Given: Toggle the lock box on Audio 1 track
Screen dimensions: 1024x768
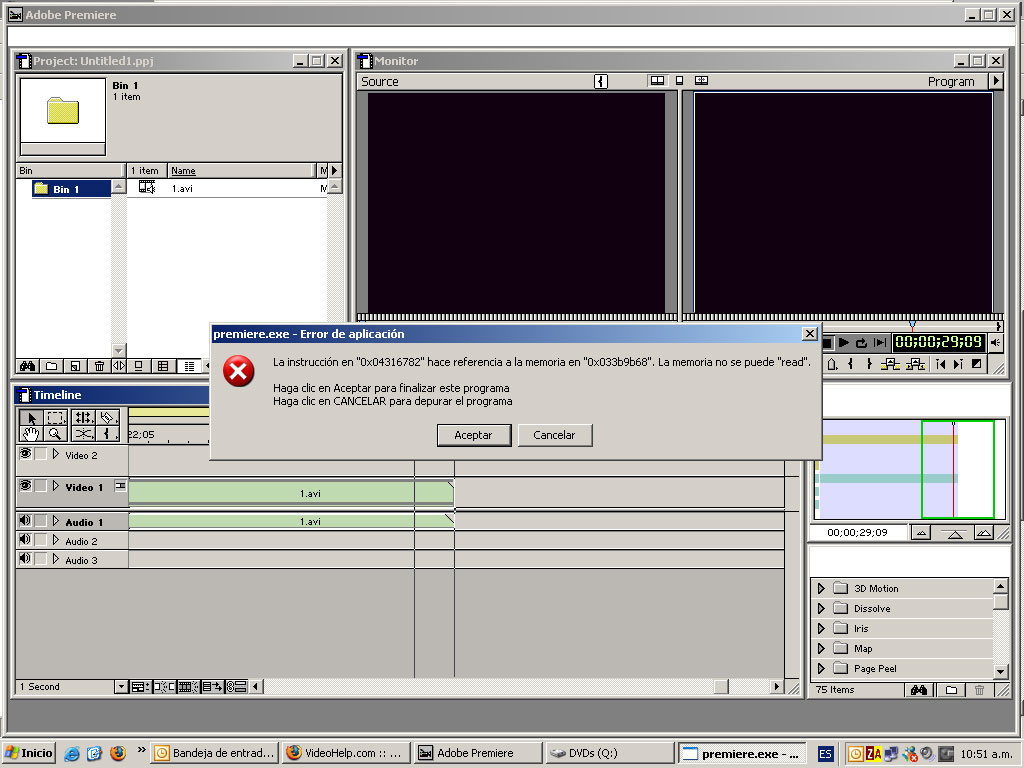Looking at the screenshot, I should pos(40,521).
